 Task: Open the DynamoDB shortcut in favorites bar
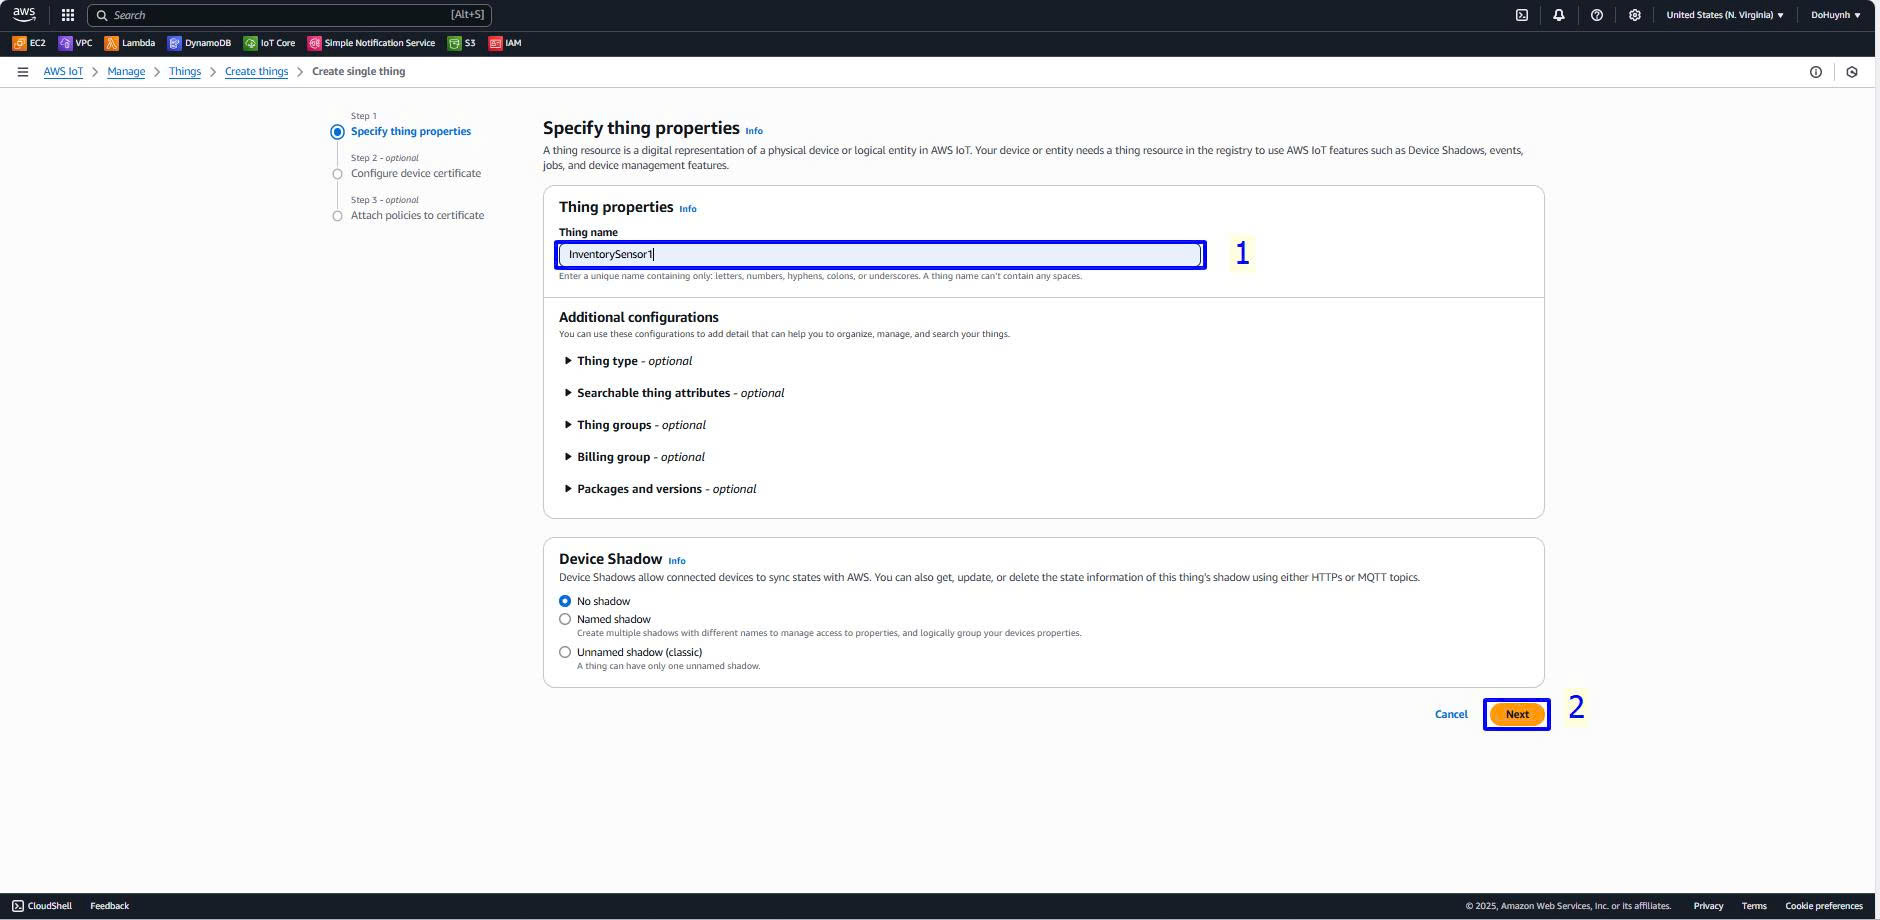point(199,43)
